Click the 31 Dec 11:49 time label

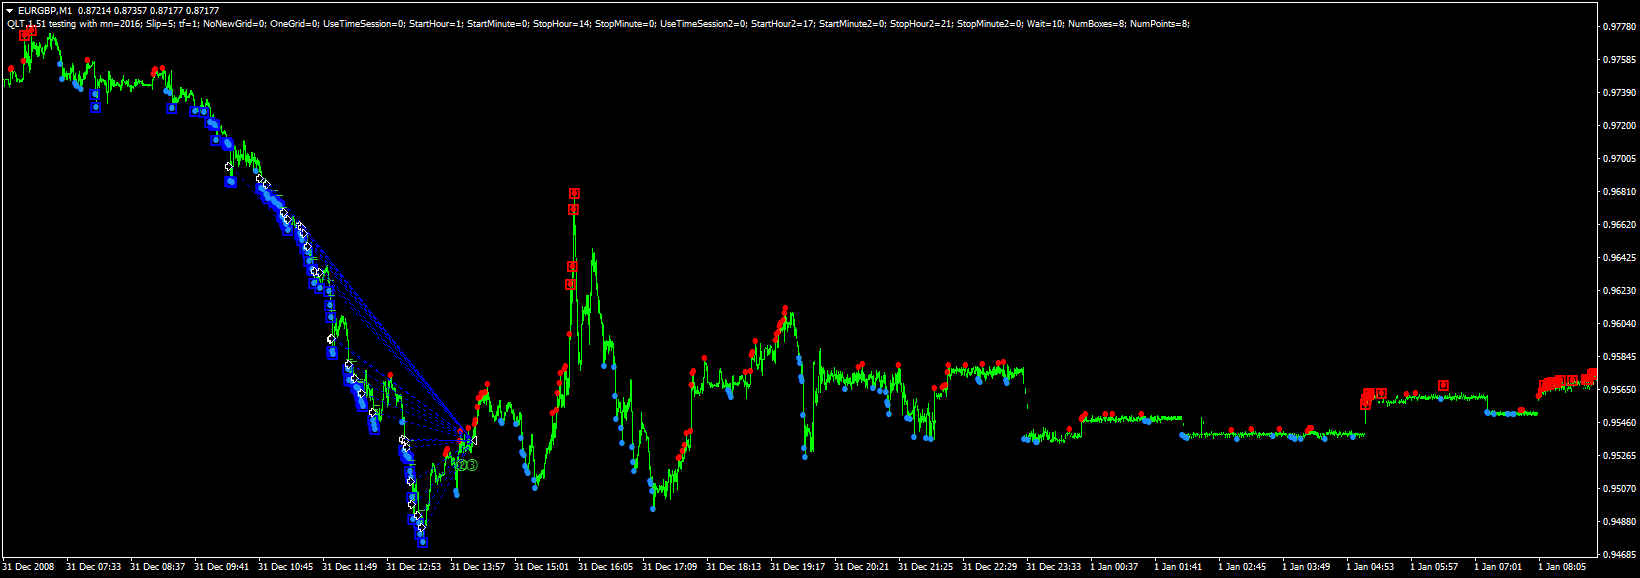pyautogui.click(x=350, y=567)
